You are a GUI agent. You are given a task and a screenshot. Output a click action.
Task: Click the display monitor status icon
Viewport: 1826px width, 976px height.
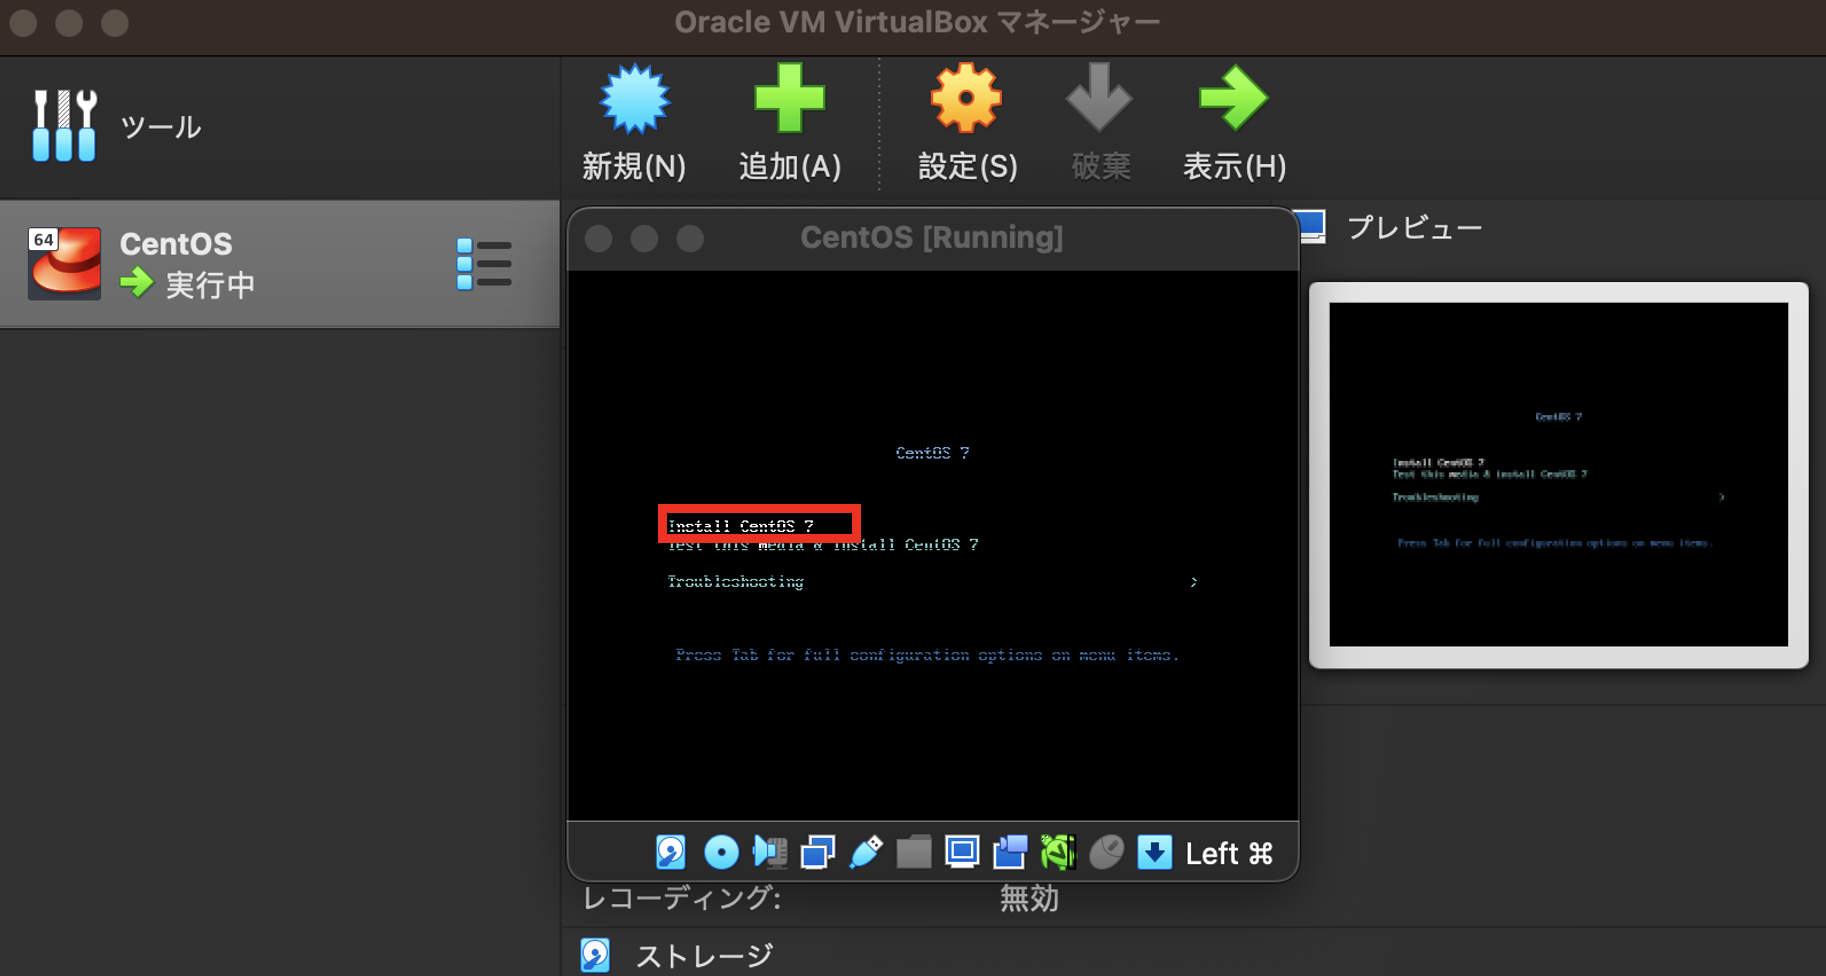[962, 852]
